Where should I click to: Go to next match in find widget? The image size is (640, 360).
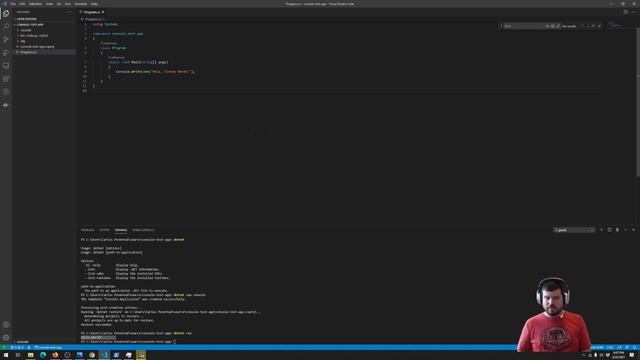point(588,26)
